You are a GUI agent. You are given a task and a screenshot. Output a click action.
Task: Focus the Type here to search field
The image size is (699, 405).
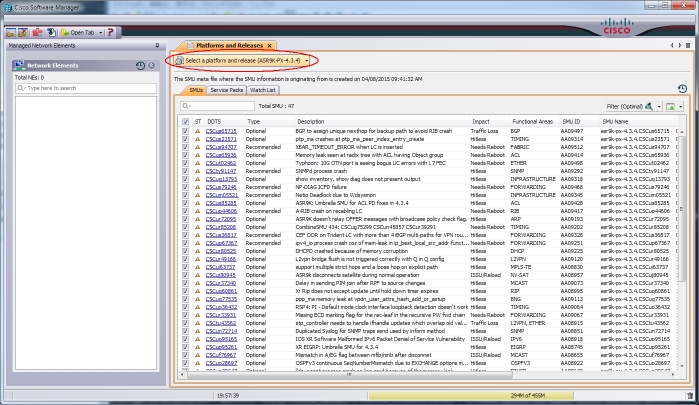[x=86, y=88]
